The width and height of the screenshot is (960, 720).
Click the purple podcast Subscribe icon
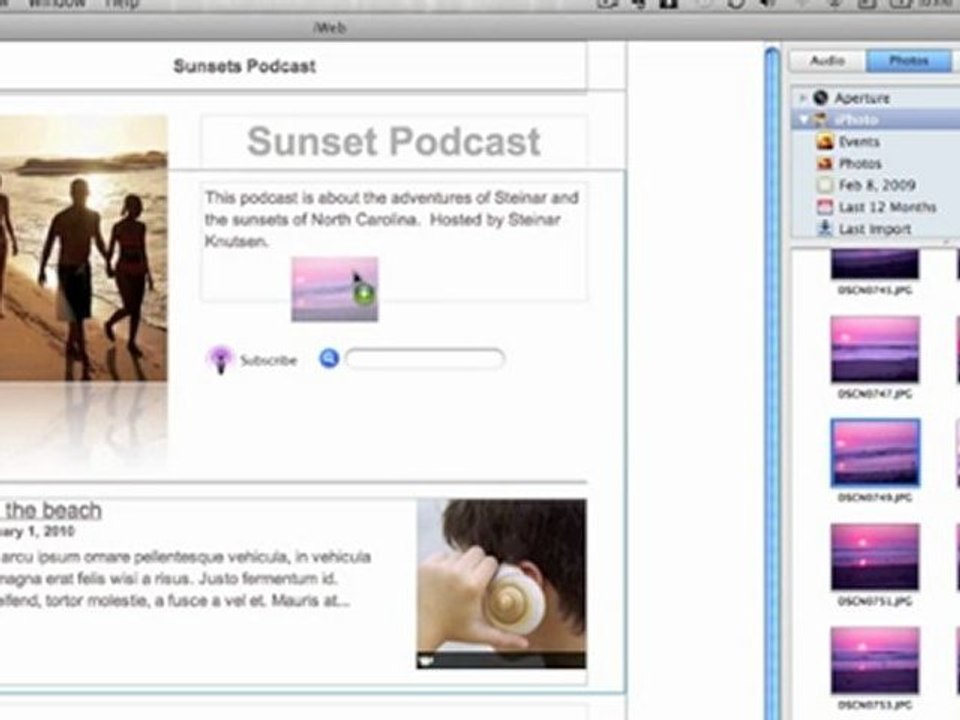(220, 359)
